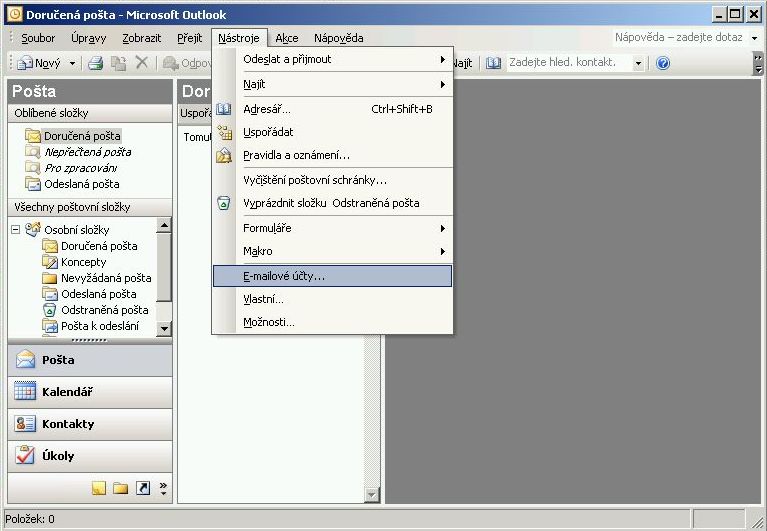Click the Notes icon in navigation pane bottom
Screen dimensions: 767x531
99,488
